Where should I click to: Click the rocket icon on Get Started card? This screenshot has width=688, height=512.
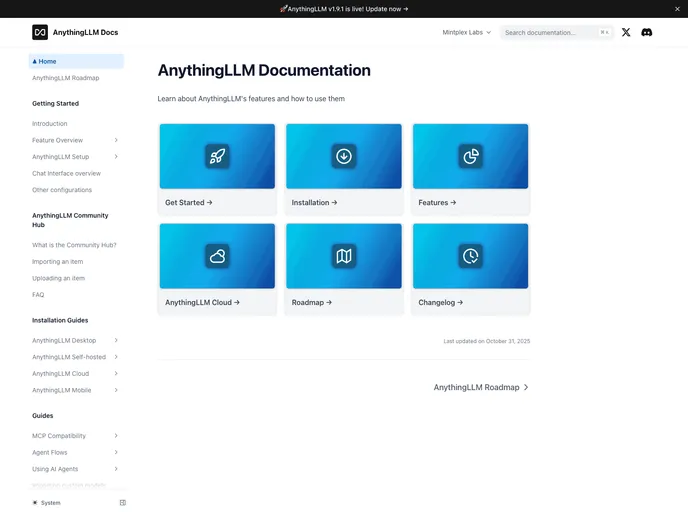coord(217,156)
